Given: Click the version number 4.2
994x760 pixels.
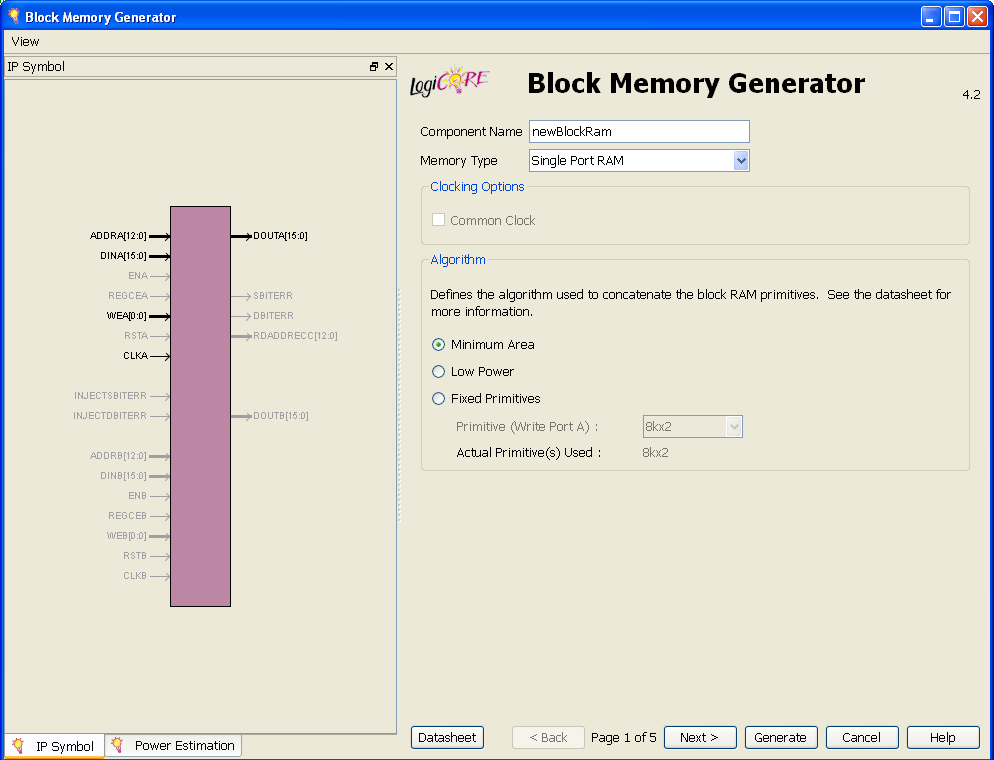Looking at the screenshot, I should click(x=971, y=95).
